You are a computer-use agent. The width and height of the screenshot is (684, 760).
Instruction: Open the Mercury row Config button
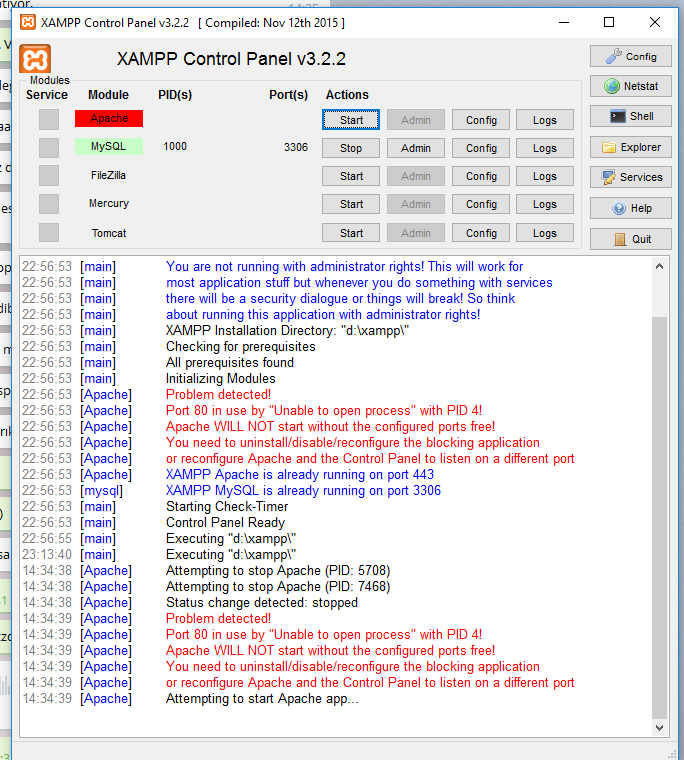coord(481,204)
